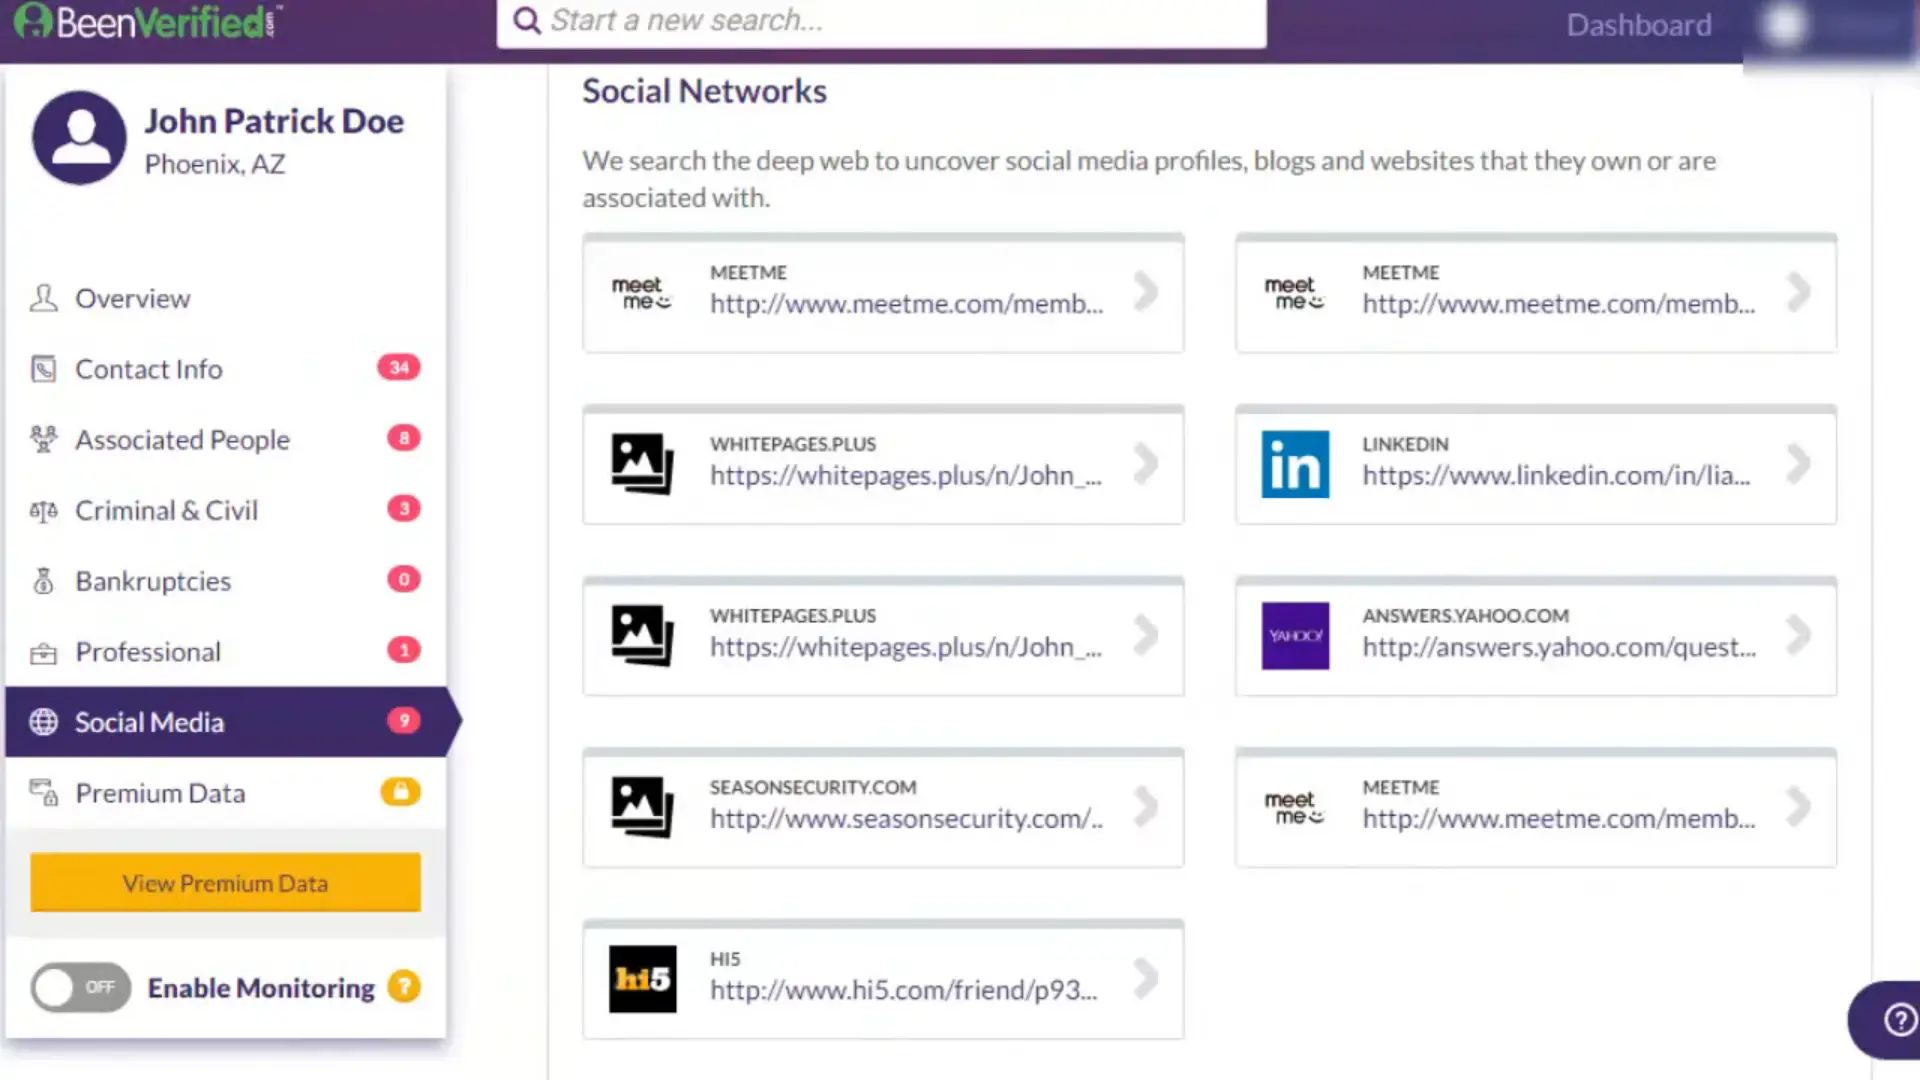
Task: Click the Premium Data lock badge
Action: pyautogui.click(x=400, y=792)
